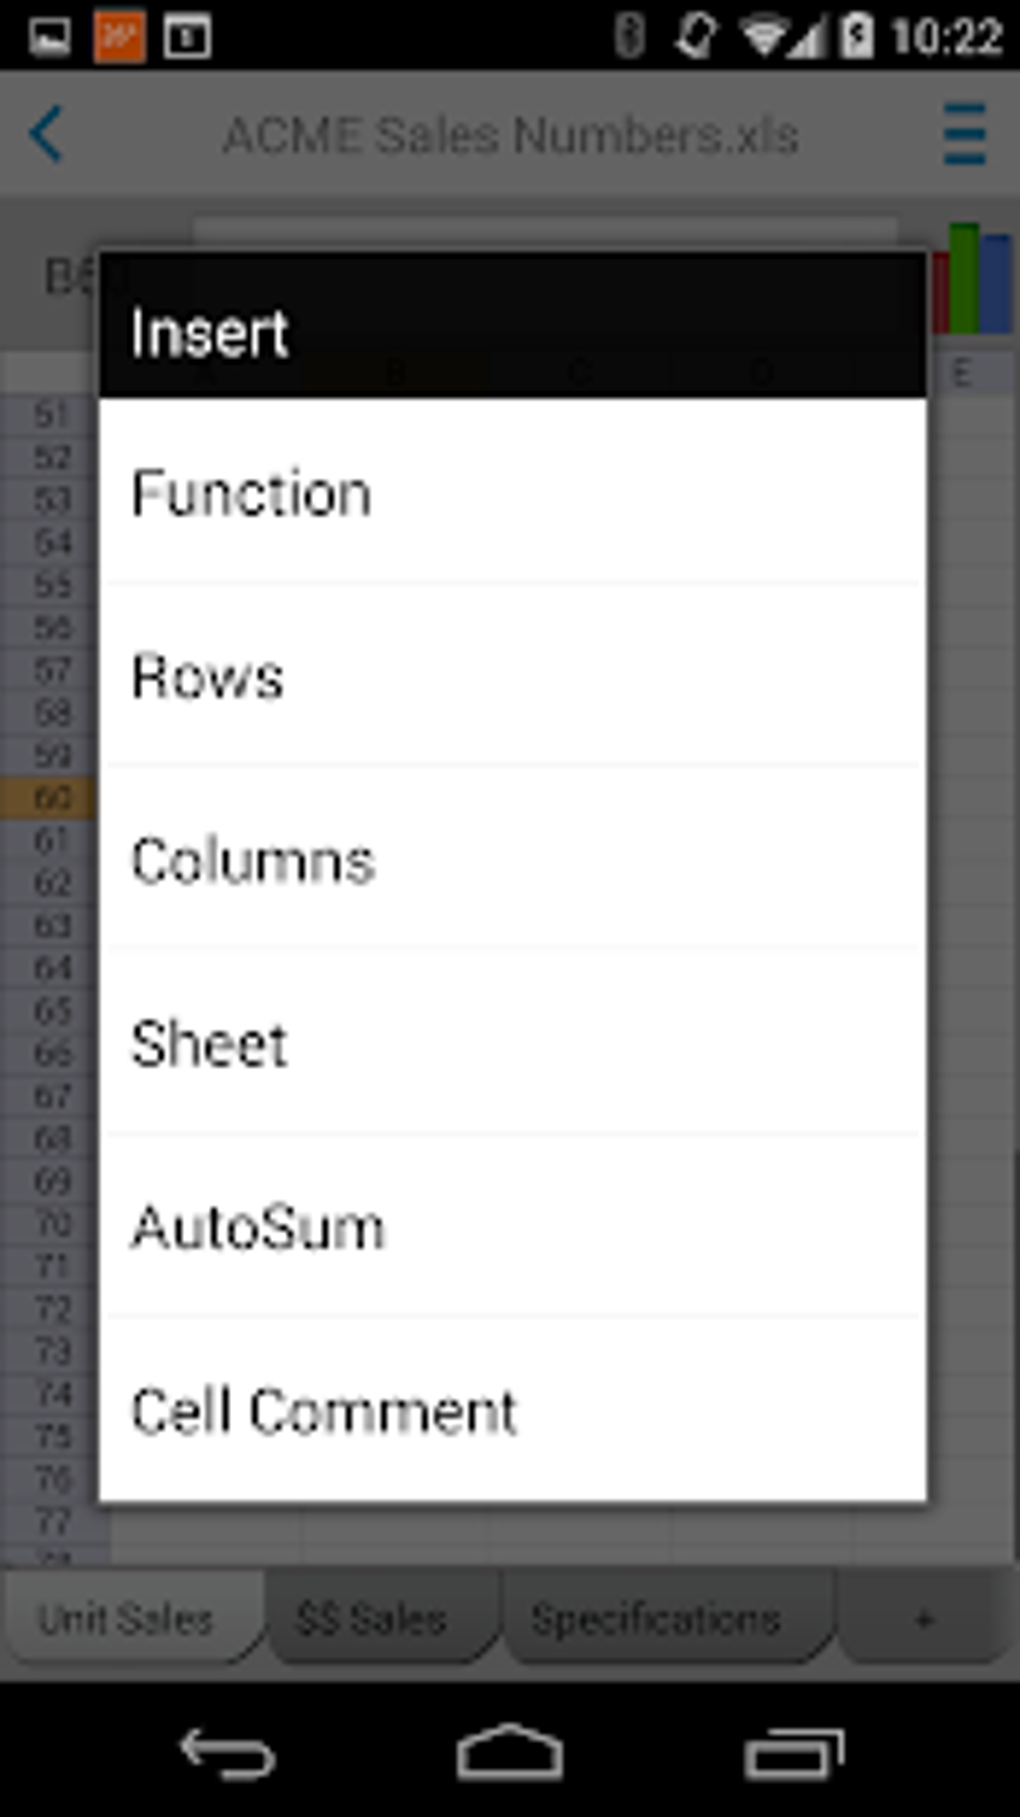Select Function from the Insert menu
1020x1817 pixels.
[512, 493]
